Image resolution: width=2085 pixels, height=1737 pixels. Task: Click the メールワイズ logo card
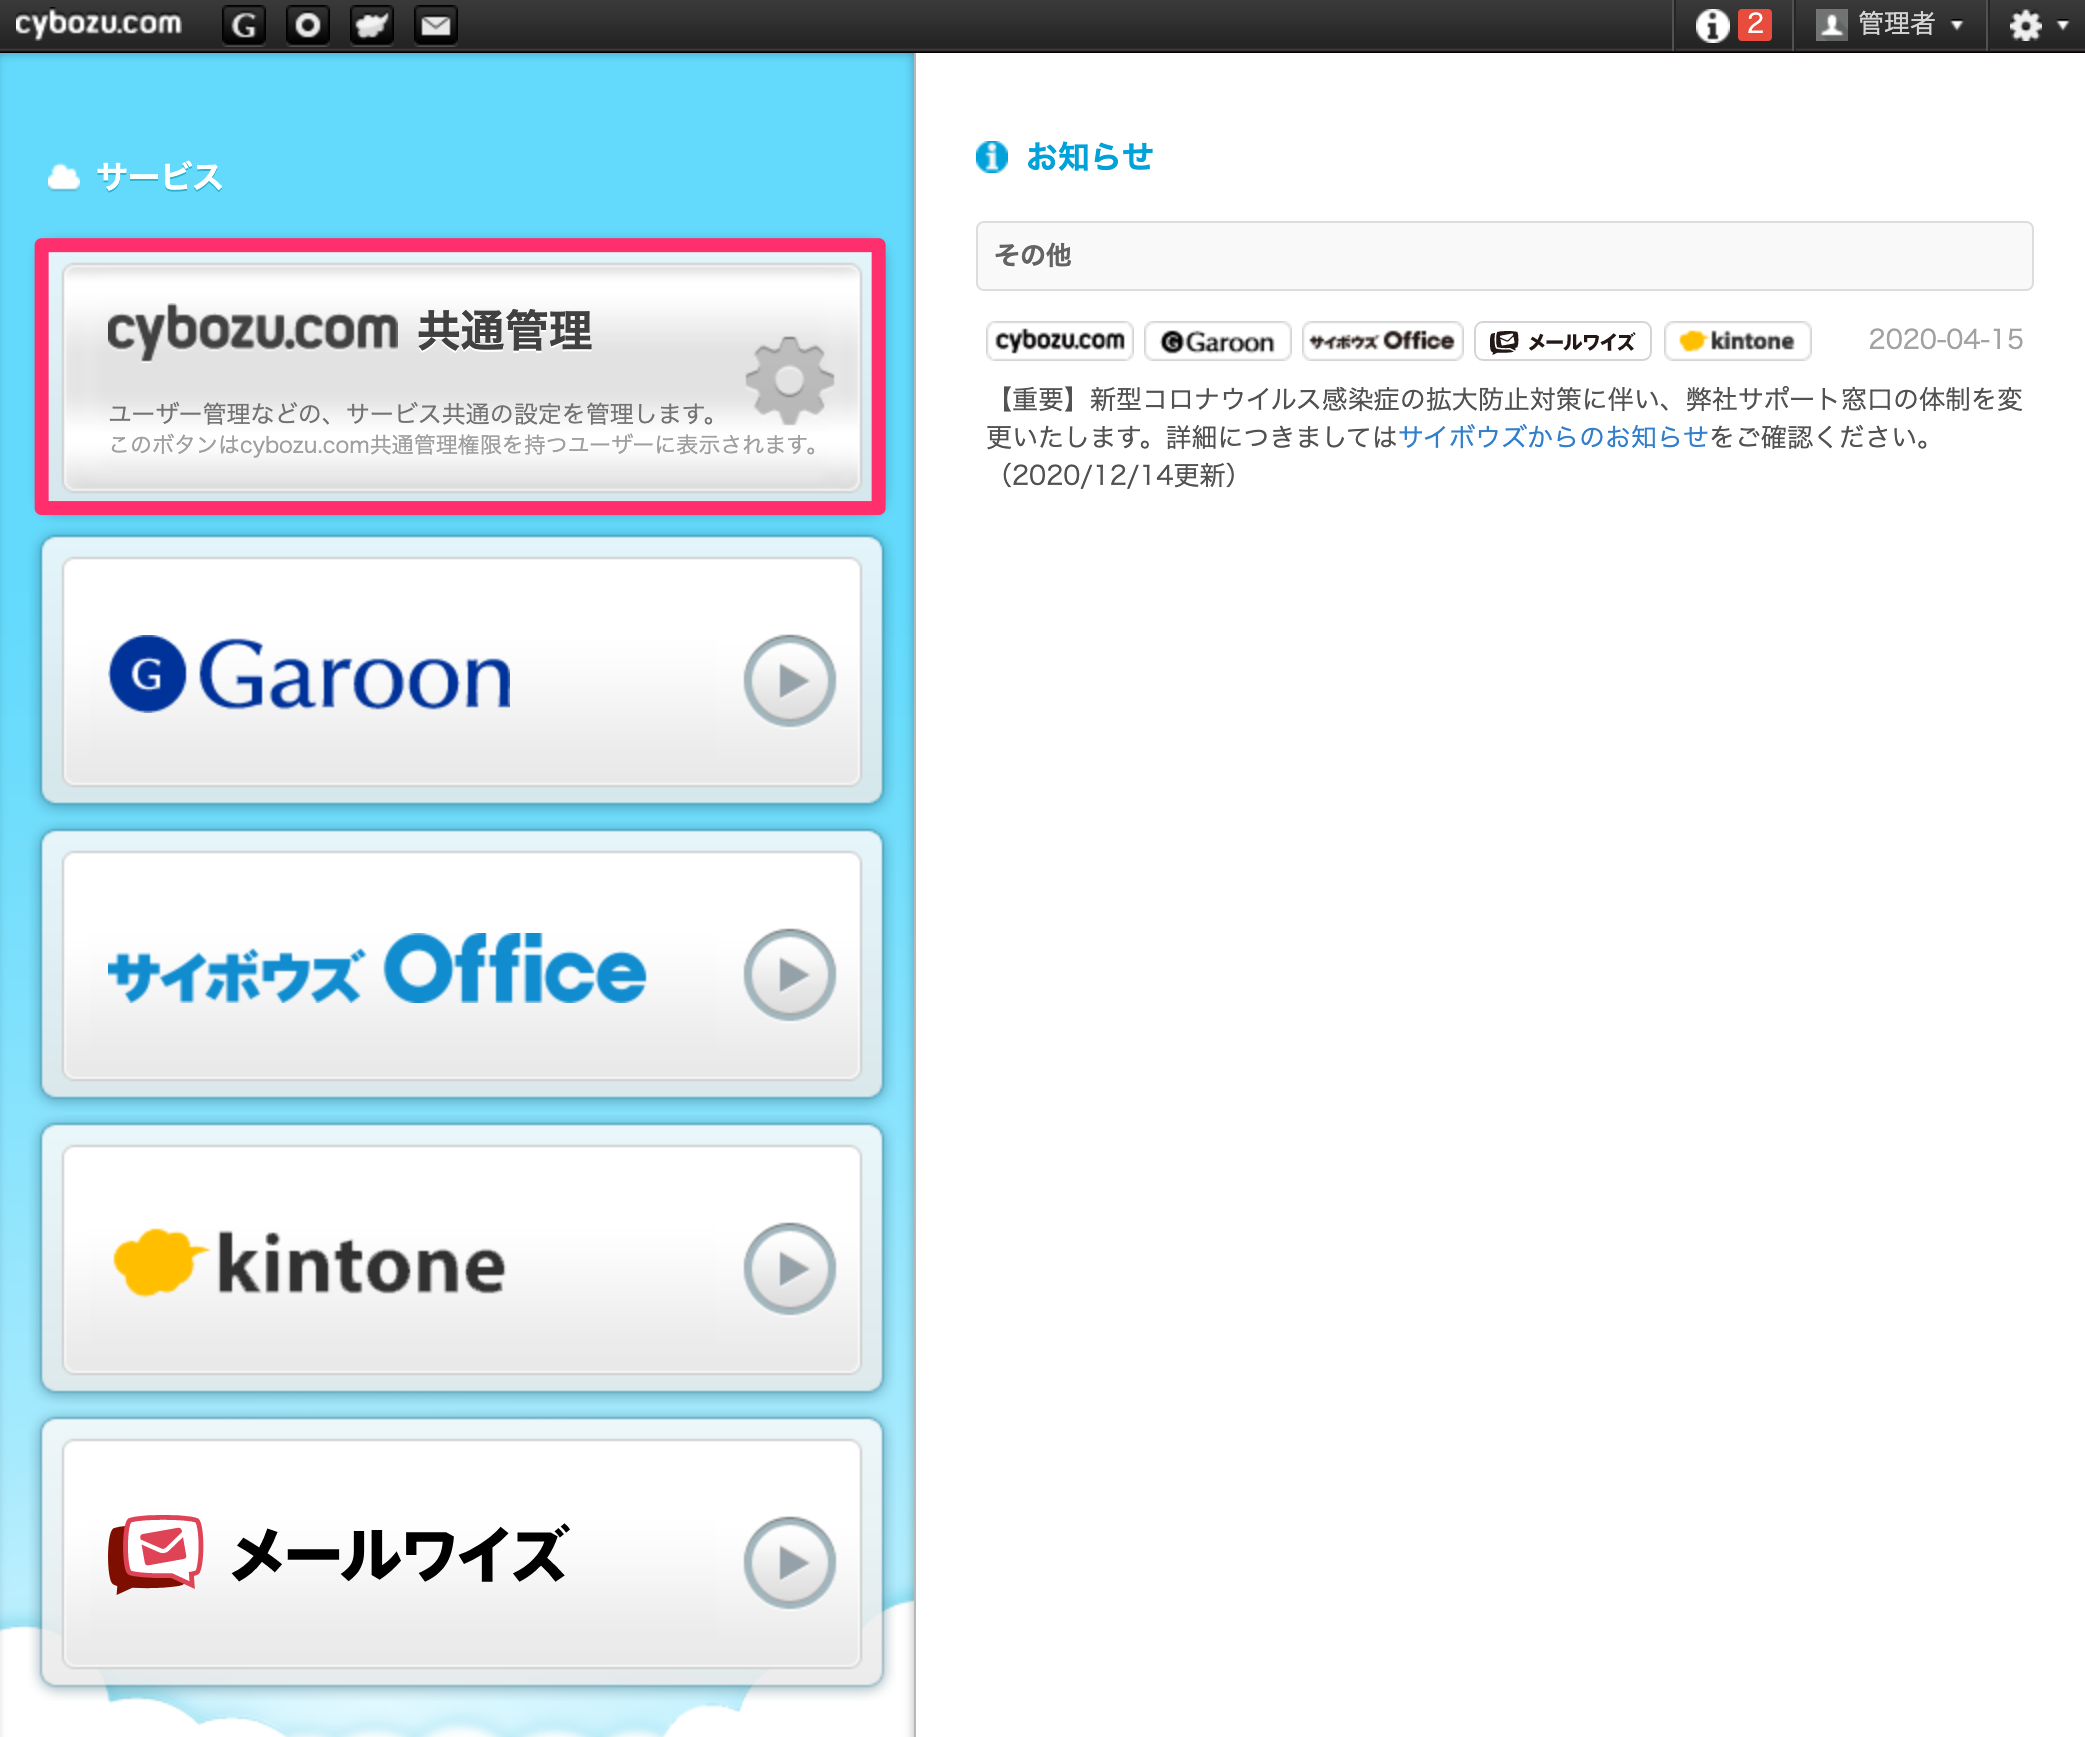pos(338,1554)
